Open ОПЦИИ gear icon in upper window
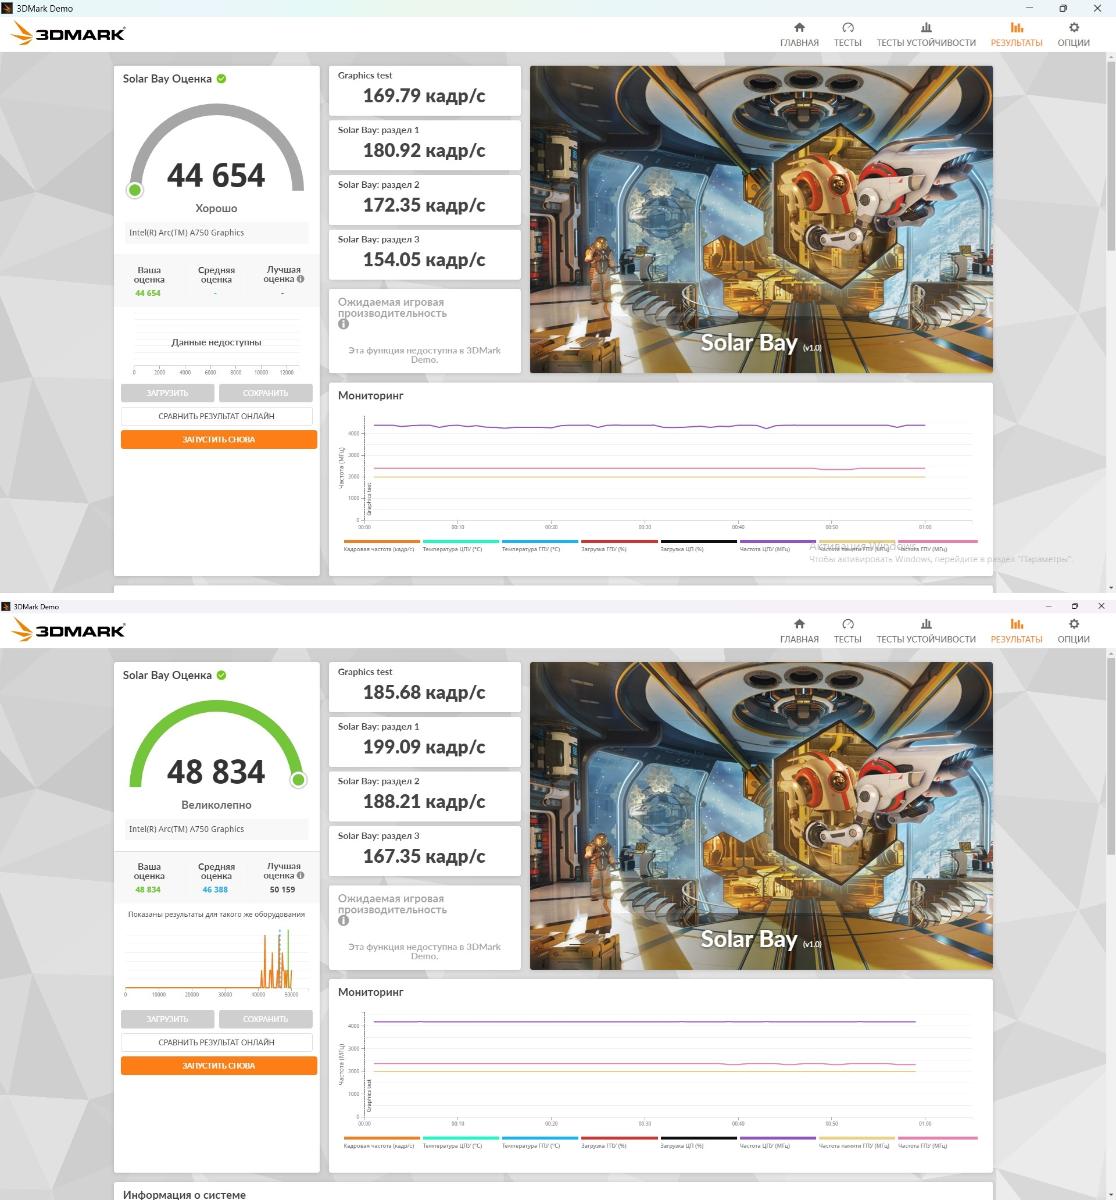 (1074, 28)
